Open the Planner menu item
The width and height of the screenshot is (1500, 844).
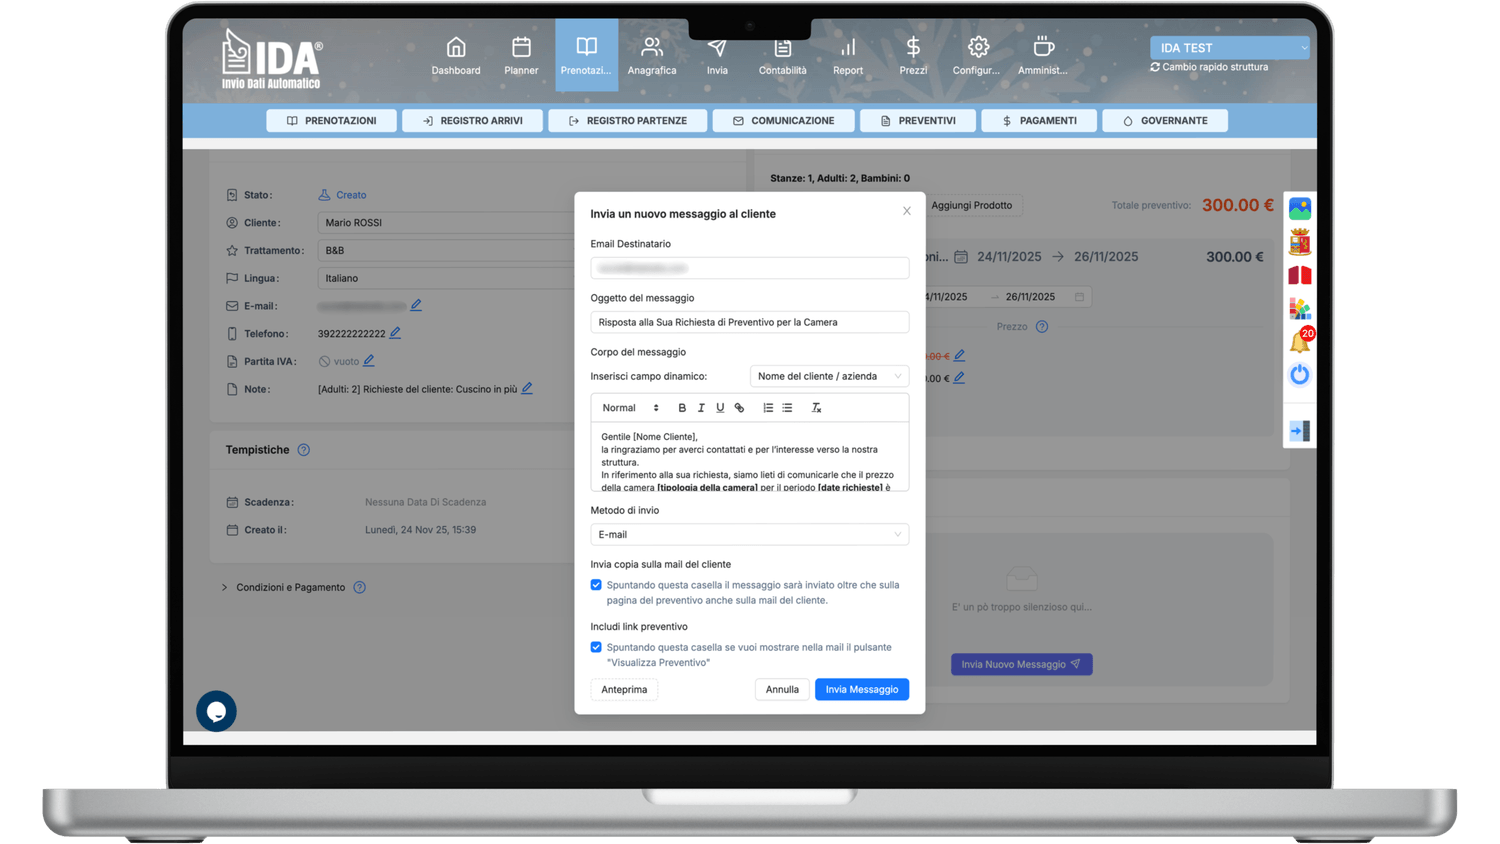pos(521,56)
